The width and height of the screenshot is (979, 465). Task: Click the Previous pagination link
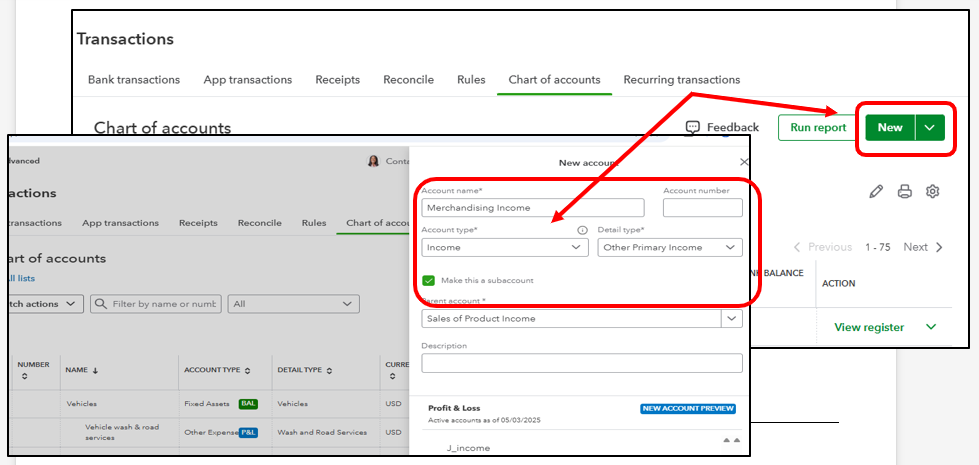pyautogui.click(x=830, y=247)
